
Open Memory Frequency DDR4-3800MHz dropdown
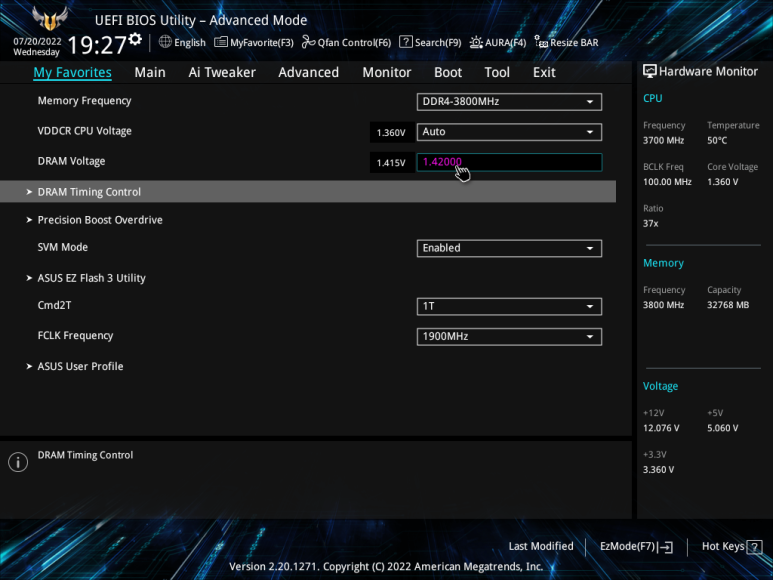509,102
